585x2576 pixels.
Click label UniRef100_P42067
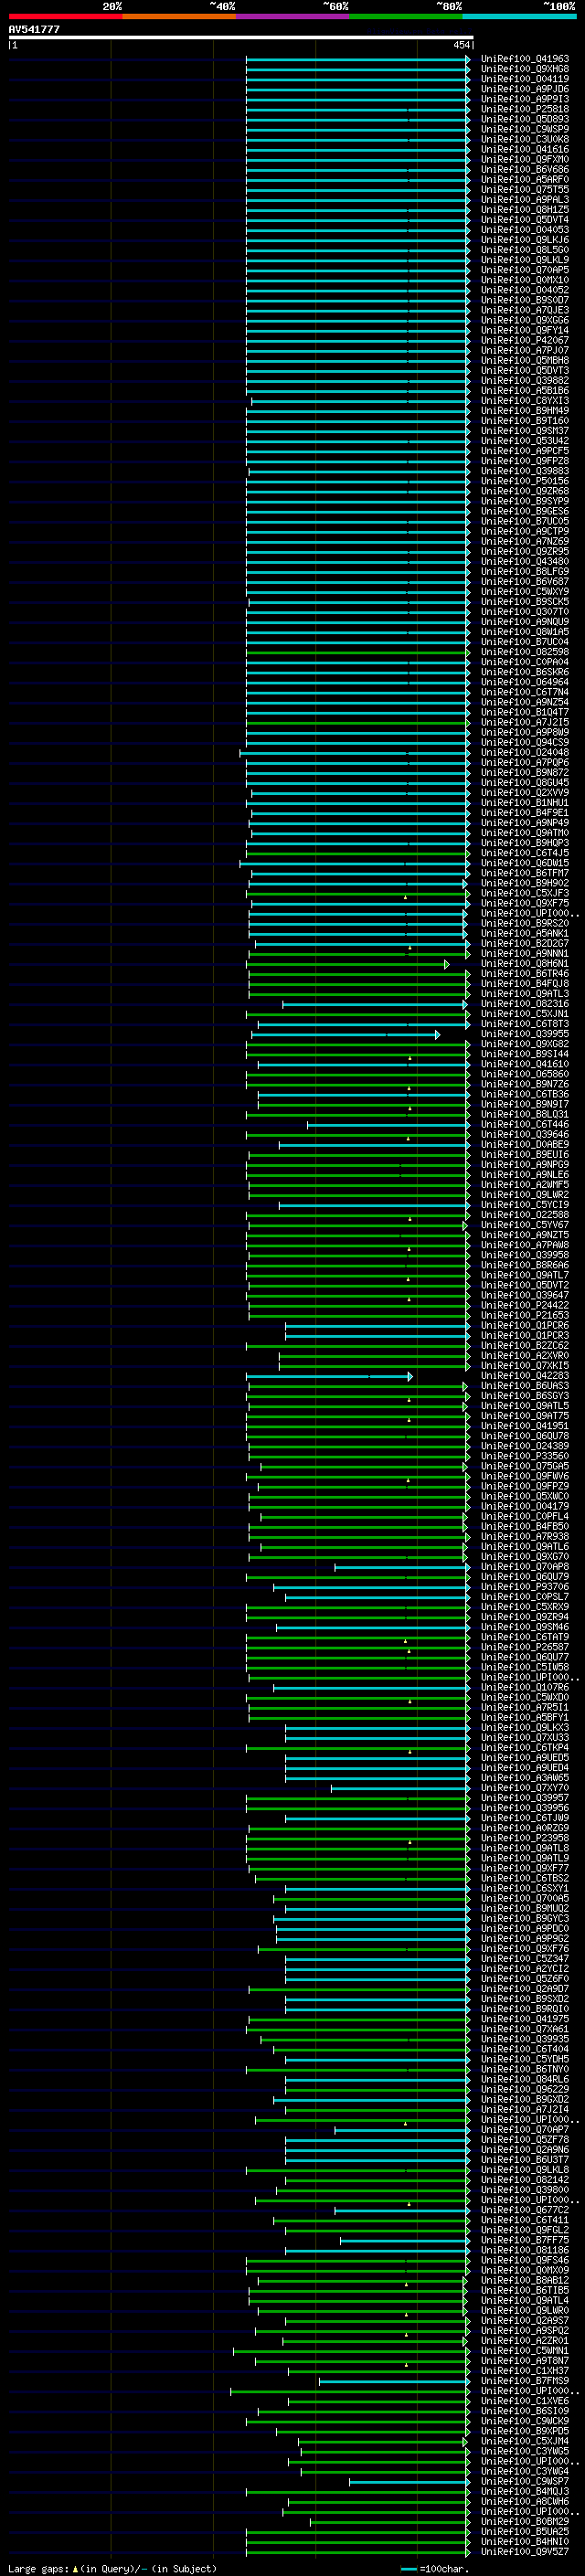pyautogui.click(x=524, y=340)
